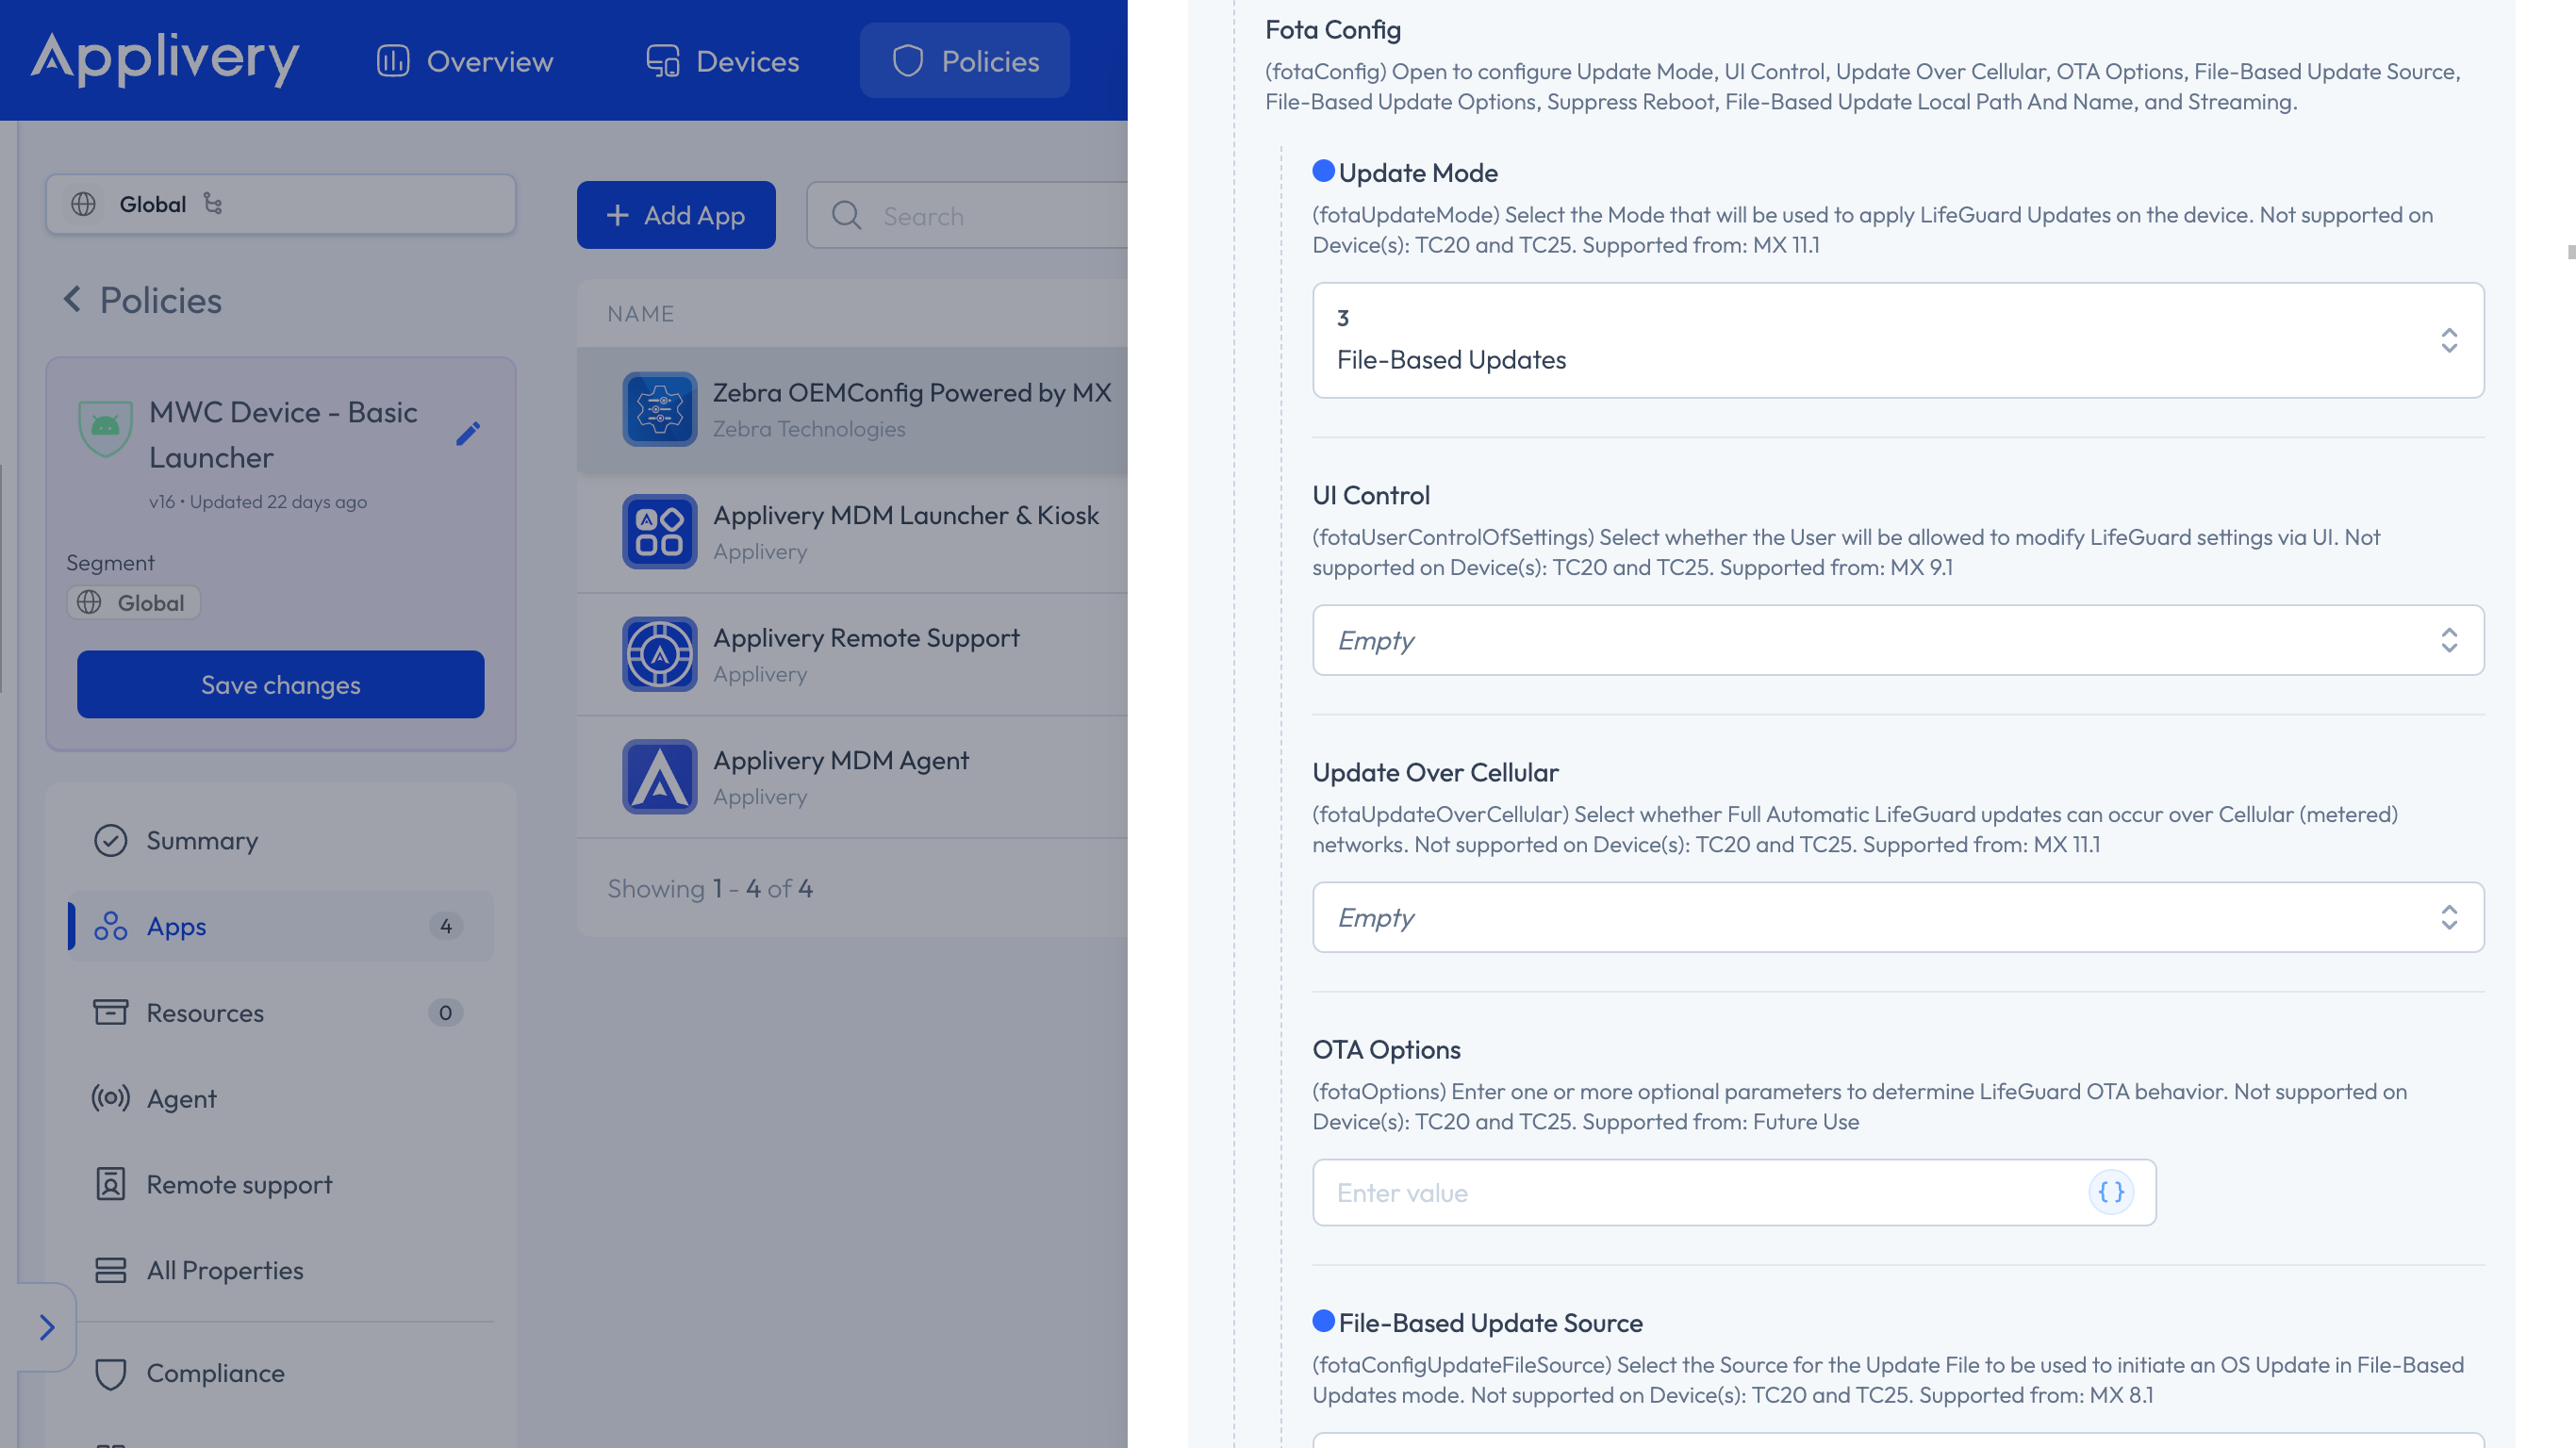2576x1448 pixels.
Task: Click the Applivery logo
Action: (x=165, y=60)
